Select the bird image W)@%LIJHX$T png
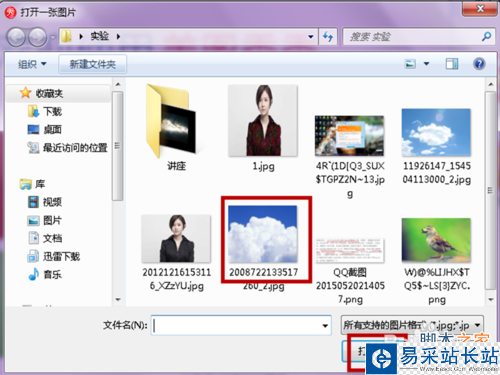 coord(436,240)
